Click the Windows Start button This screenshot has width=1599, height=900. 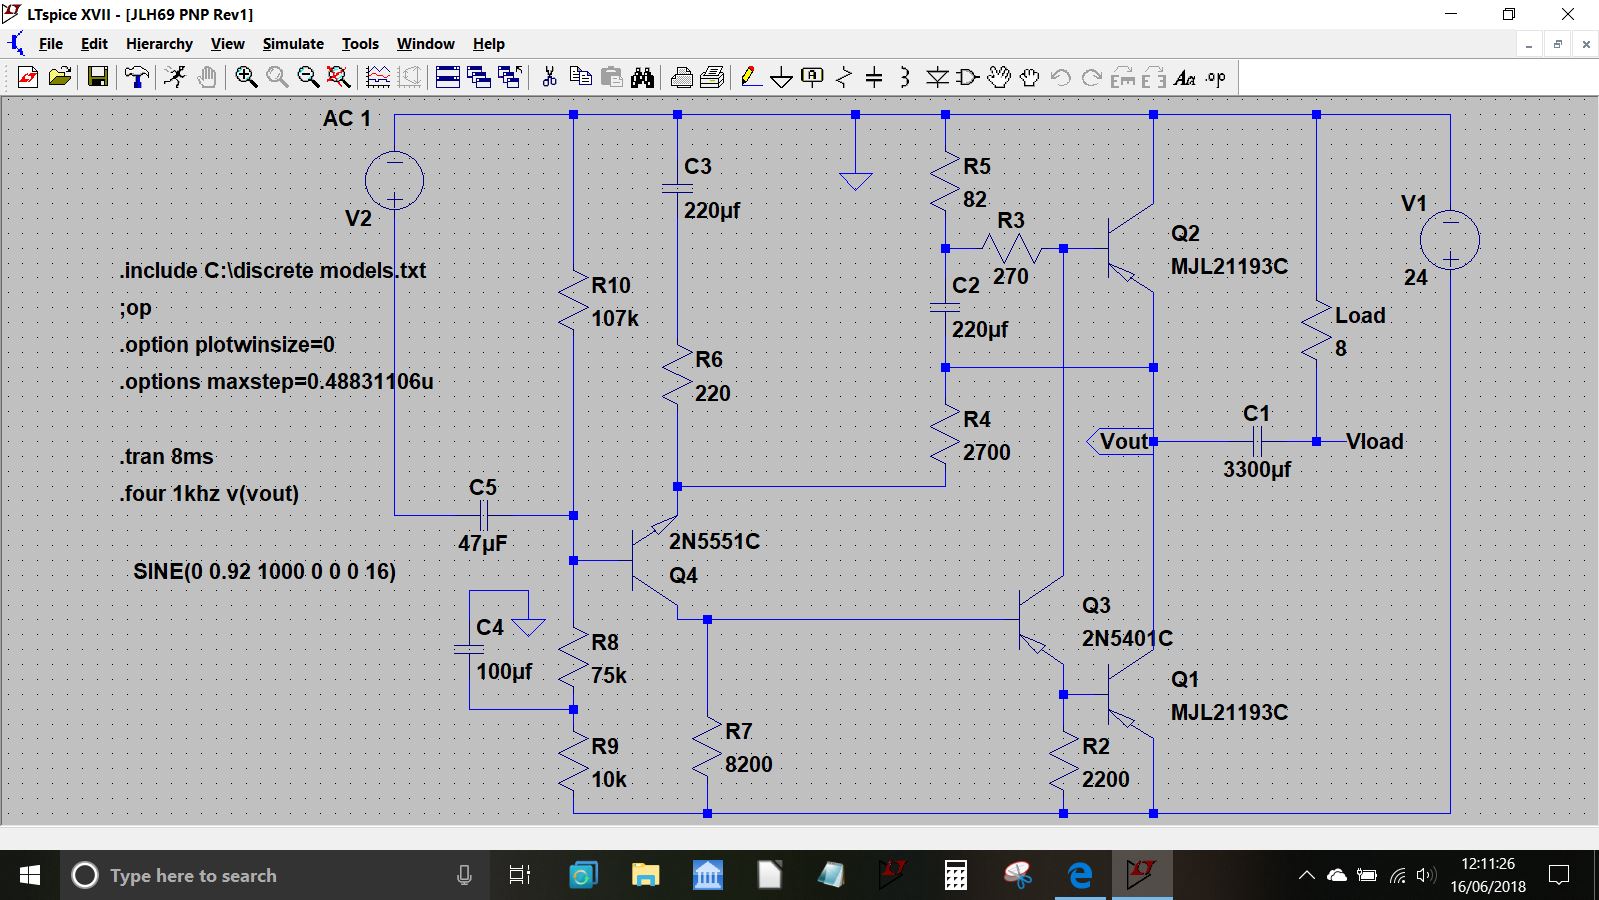click(30, 875)
